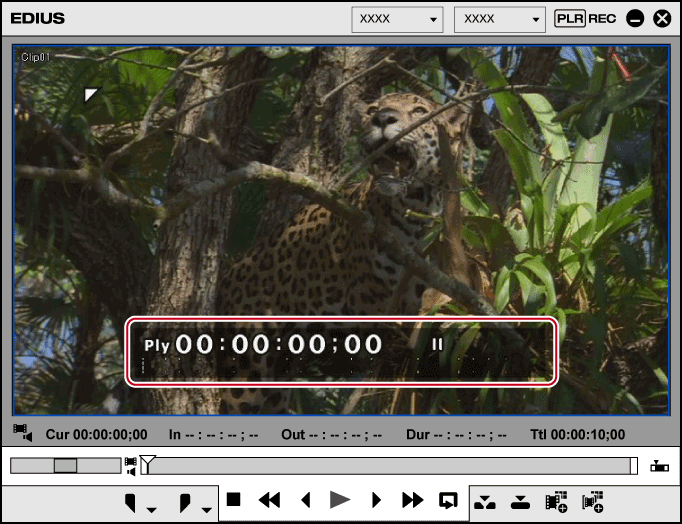Viewport: 682px width, 524px height.
Task: Step back to previous frame
Action: [306, 500]
